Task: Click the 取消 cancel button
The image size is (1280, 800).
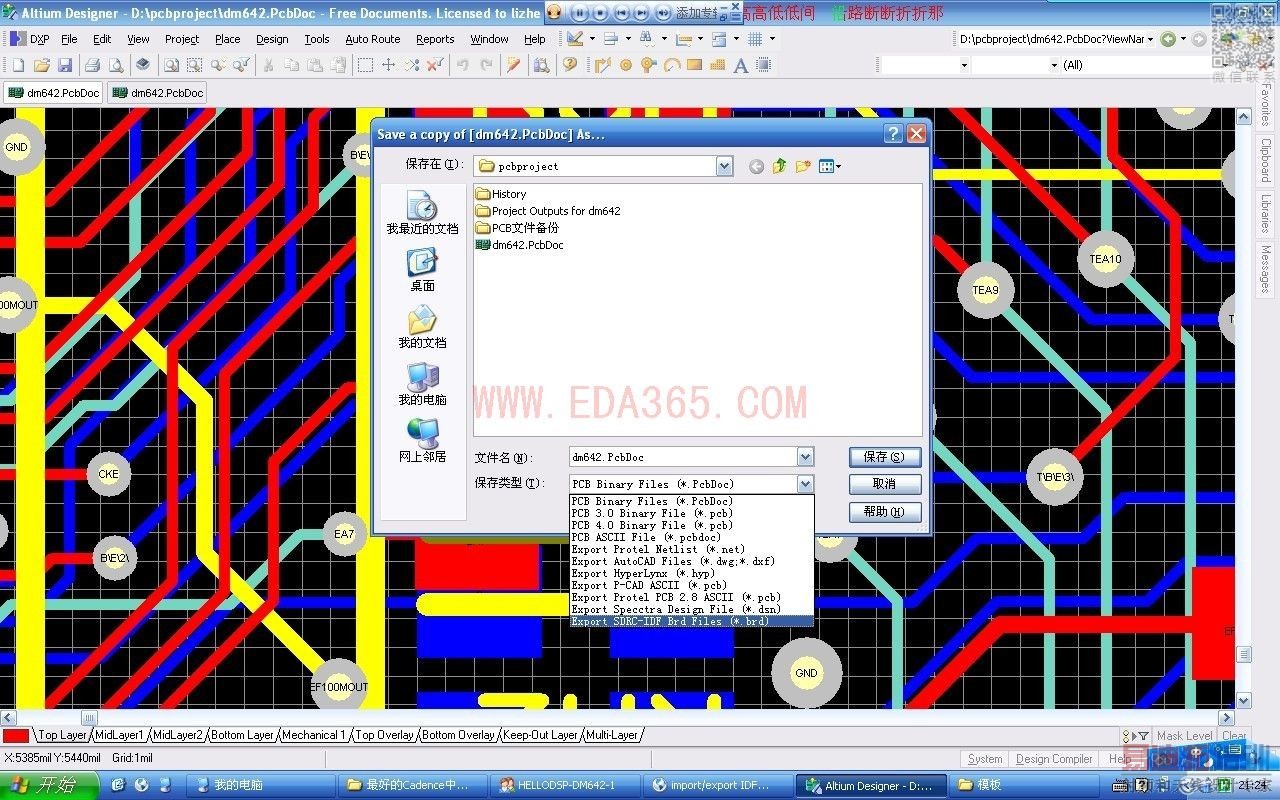Action: click(x=885, y=484)
